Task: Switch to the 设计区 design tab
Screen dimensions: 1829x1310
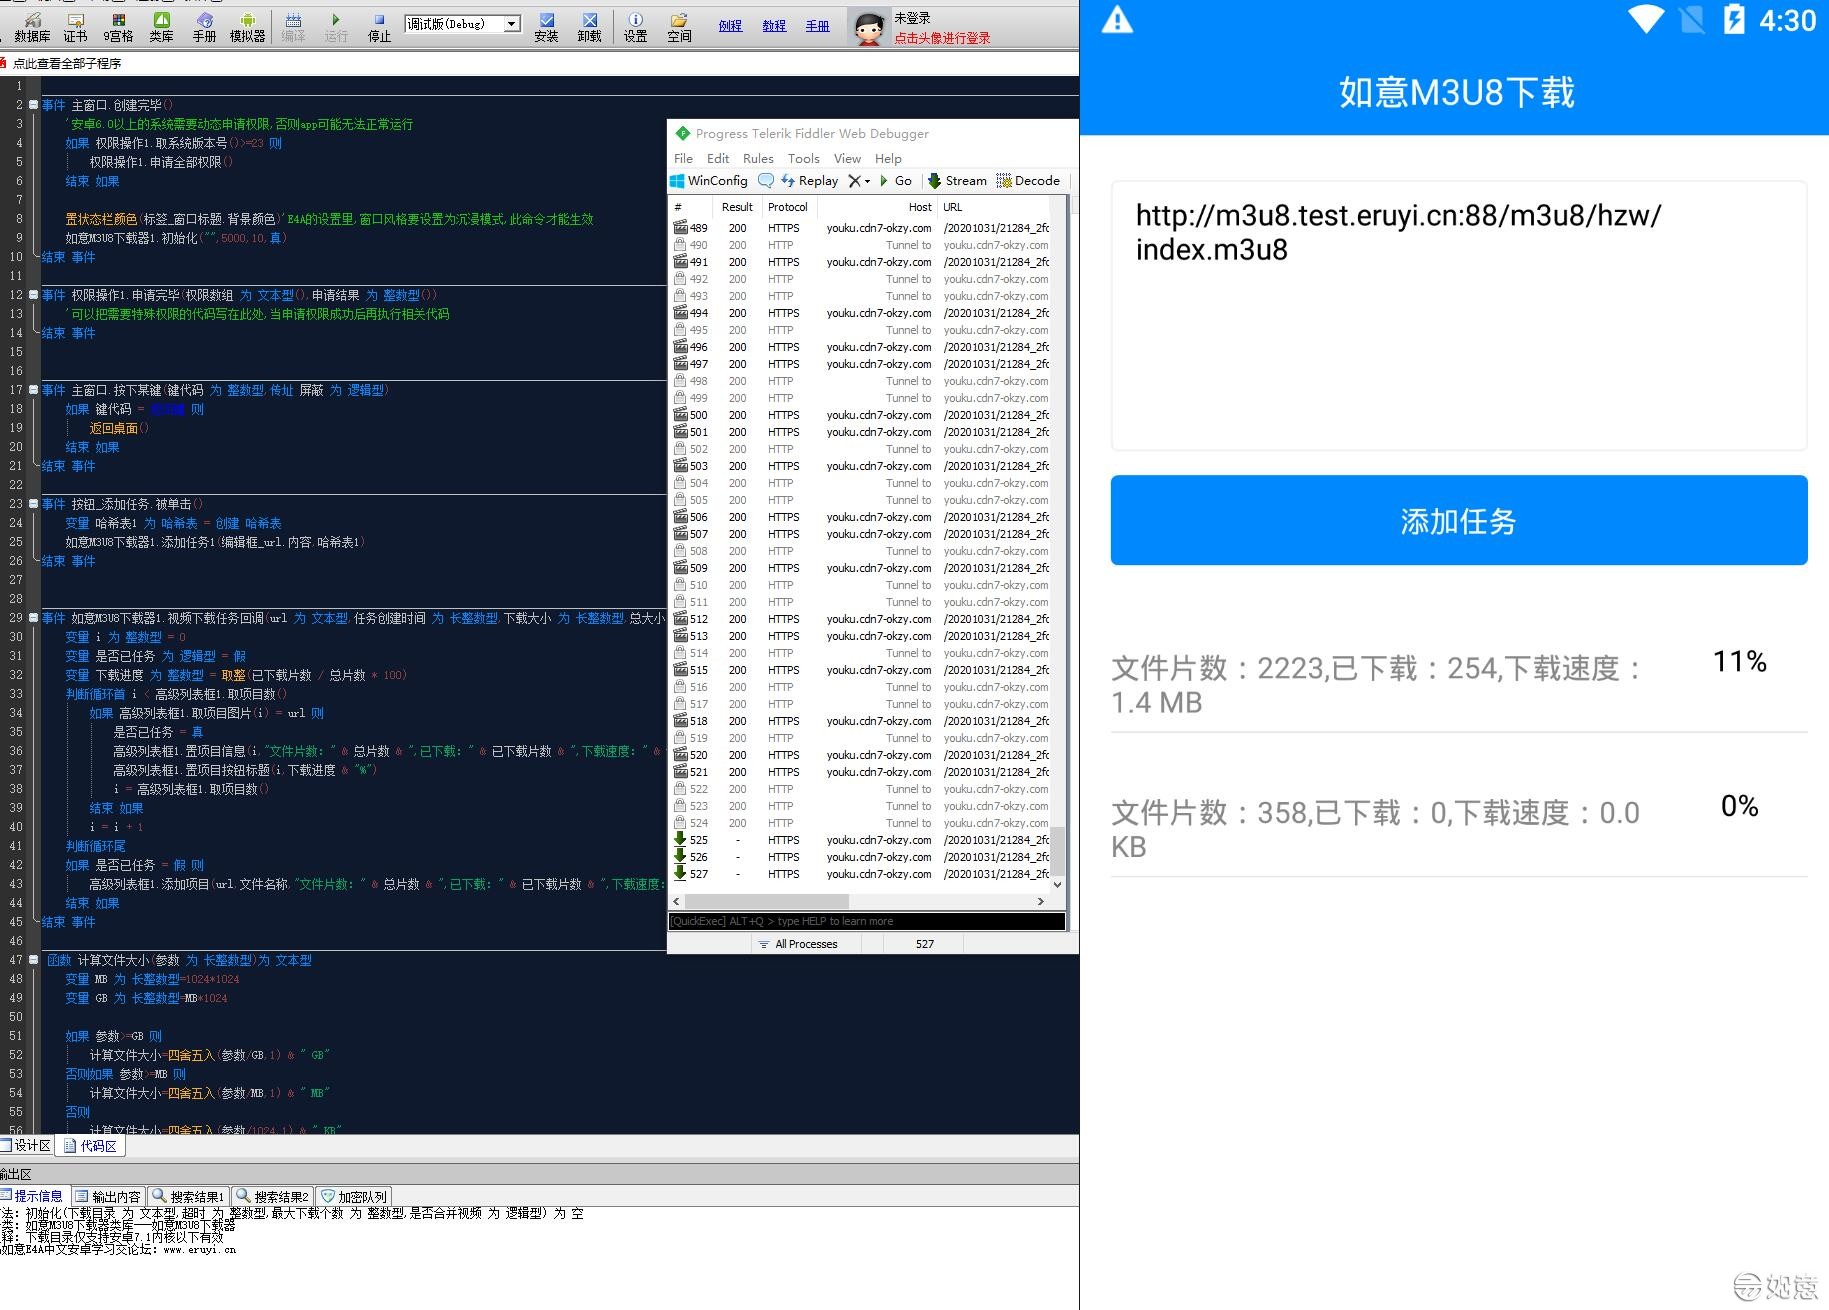Action: [x=27, y=1146]
